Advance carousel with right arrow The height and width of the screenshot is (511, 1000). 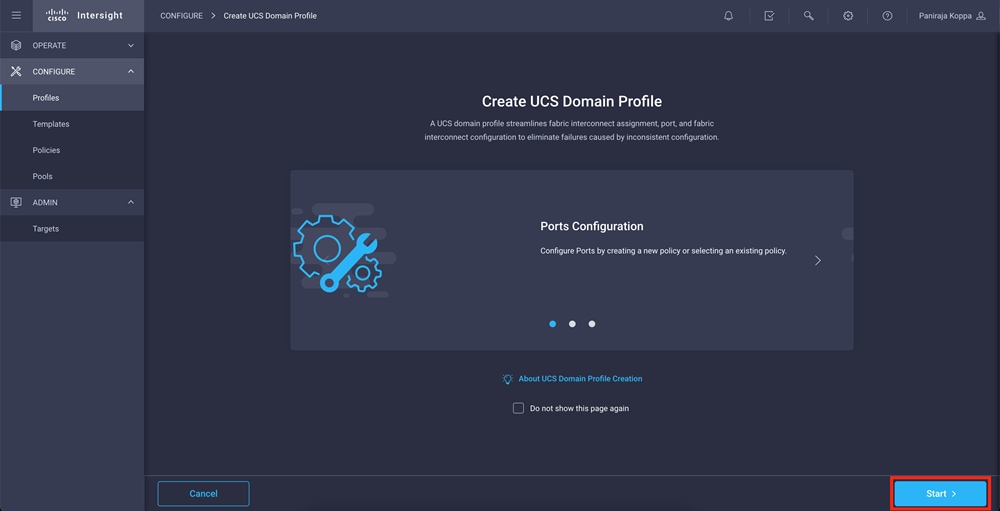(x=818, y=260)
